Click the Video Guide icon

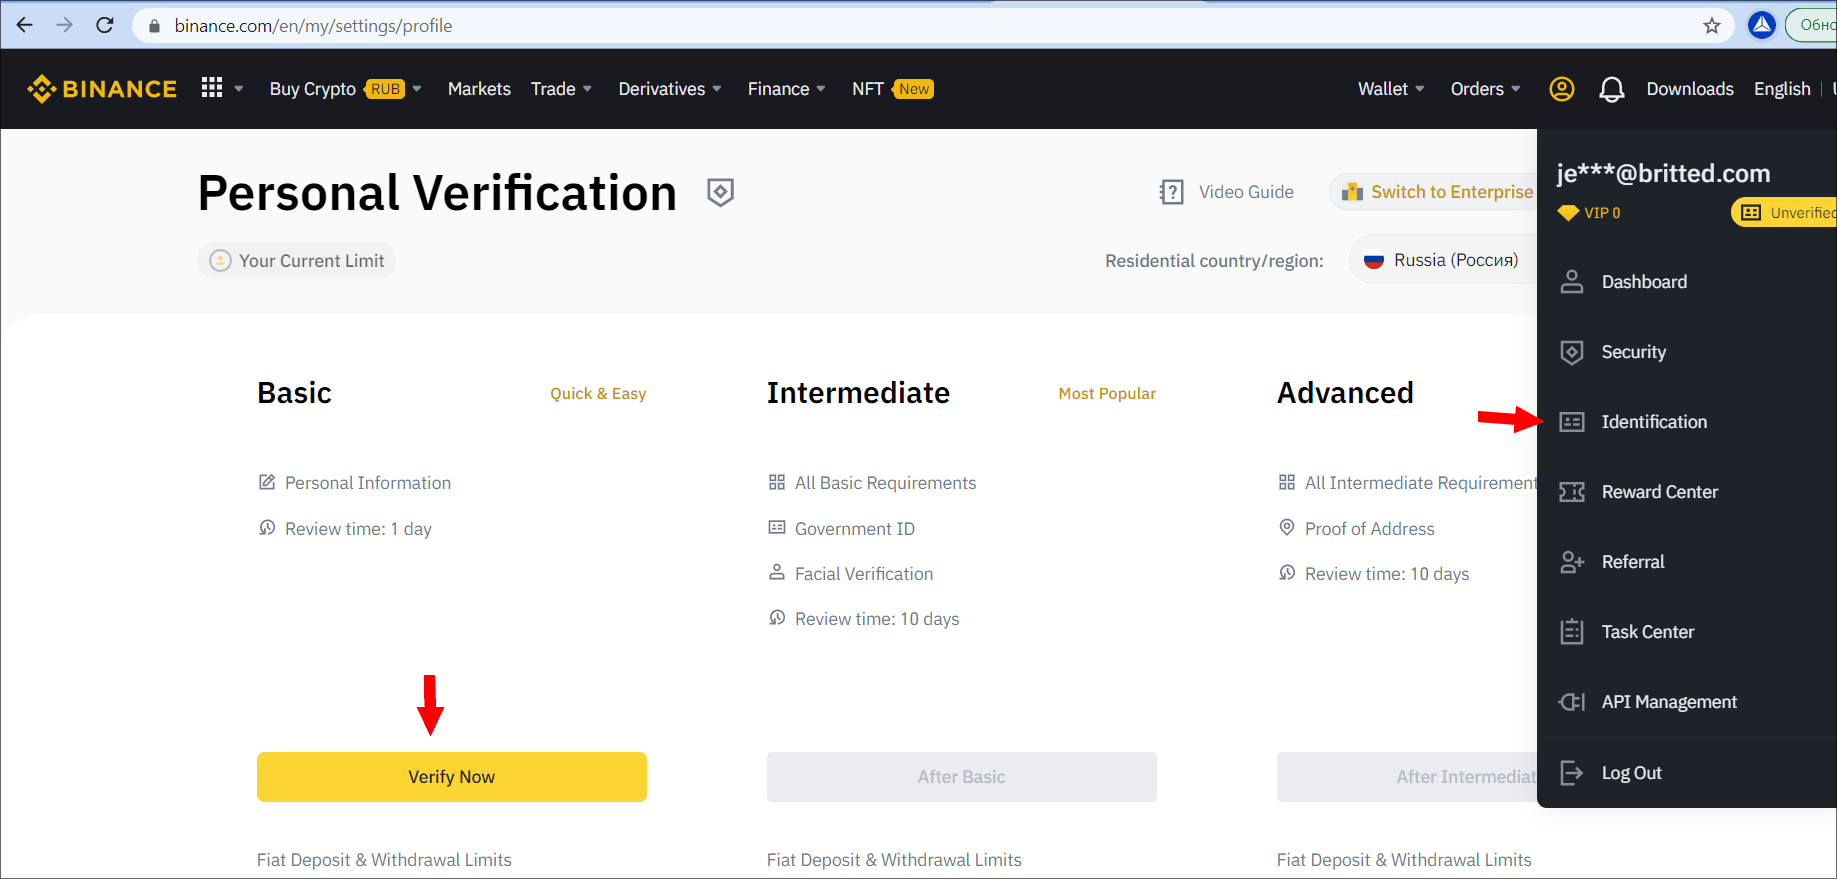coord(1171,192)
